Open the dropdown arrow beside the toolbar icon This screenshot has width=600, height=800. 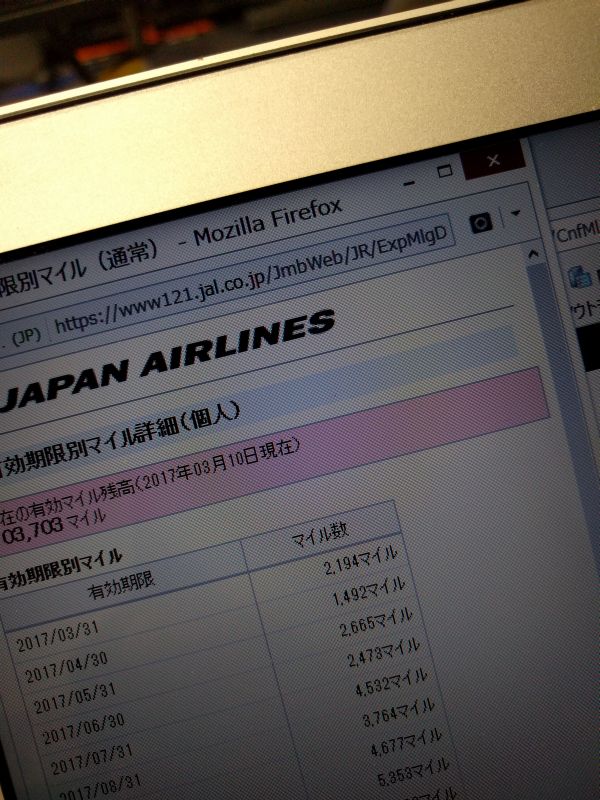(516, 213)
